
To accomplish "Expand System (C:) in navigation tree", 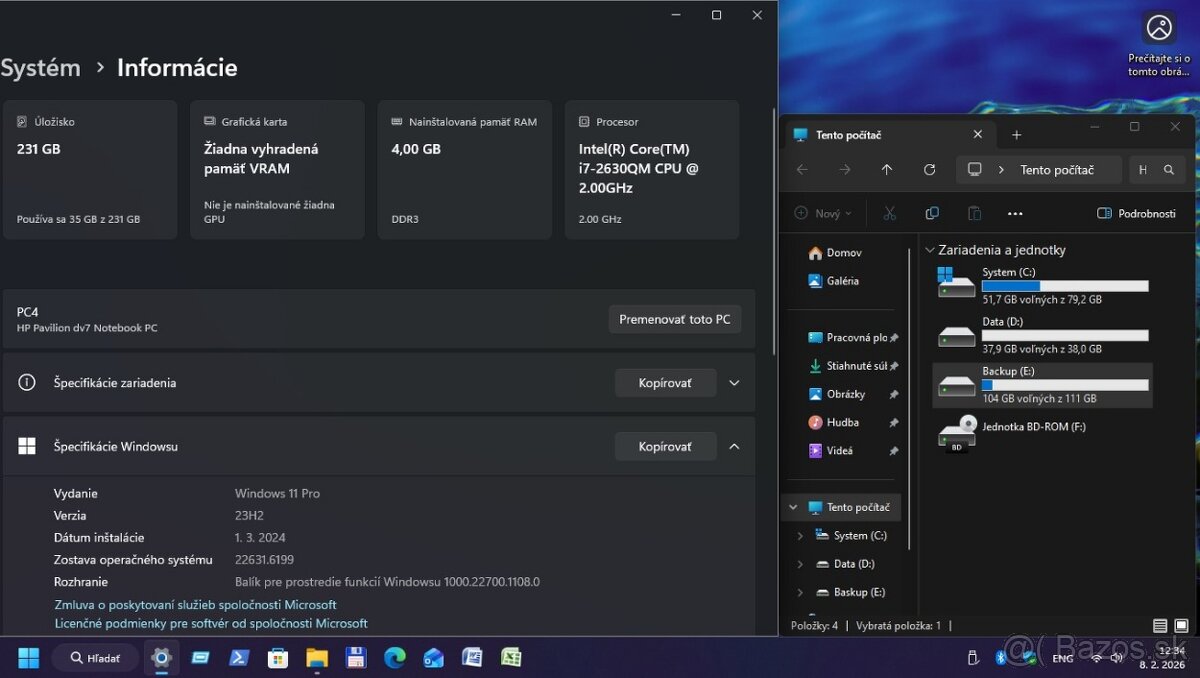I will (800, 536).
